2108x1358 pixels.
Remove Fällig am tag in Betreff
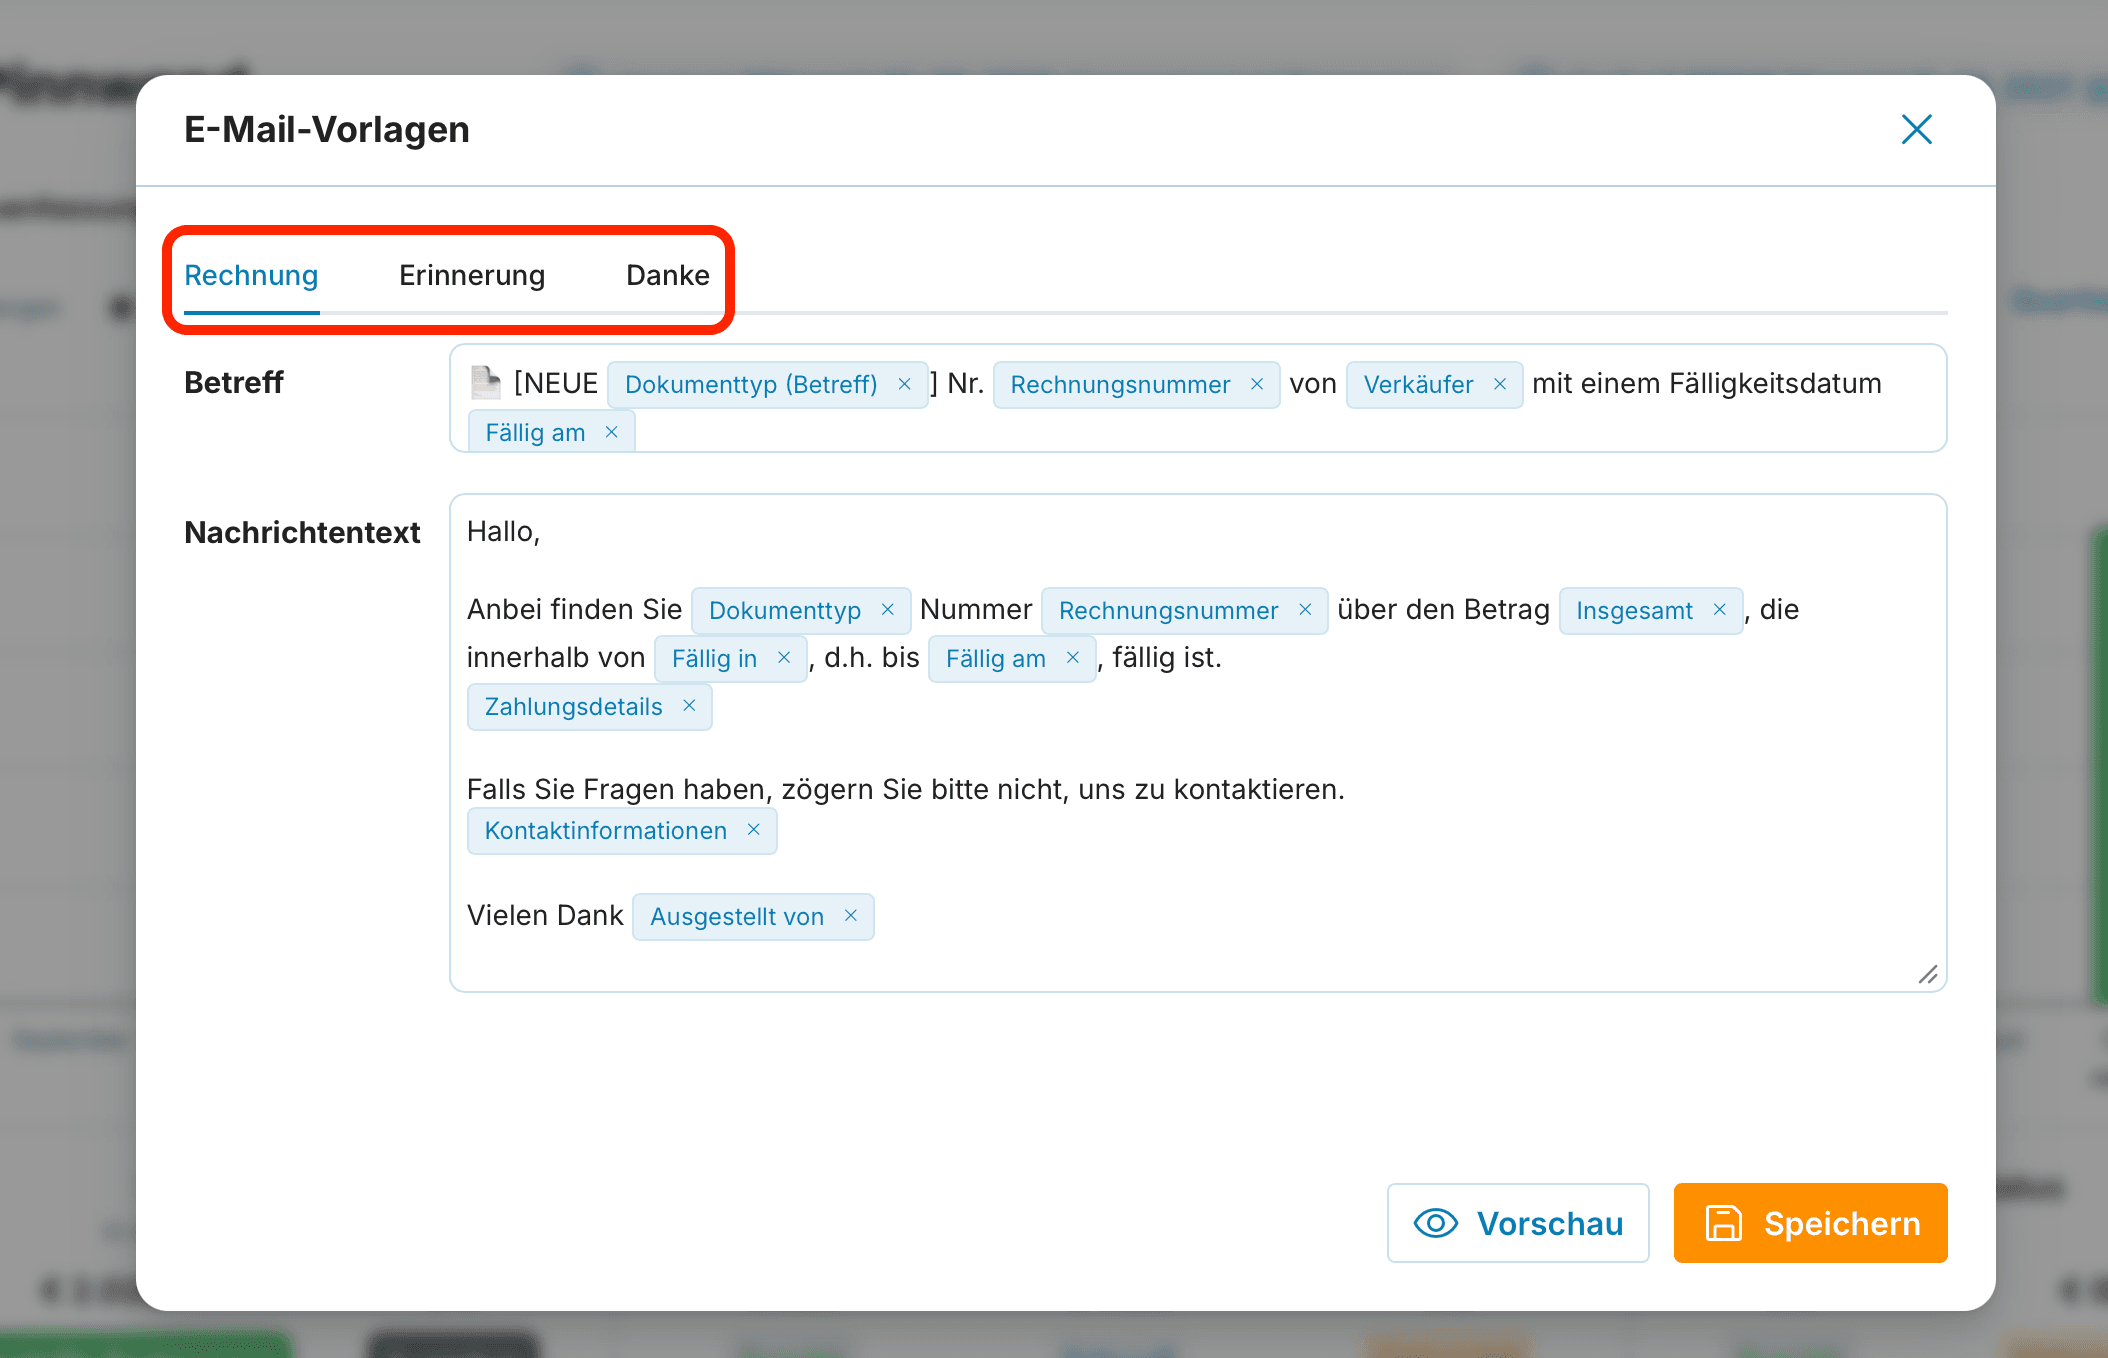click(x=612, y=432)
